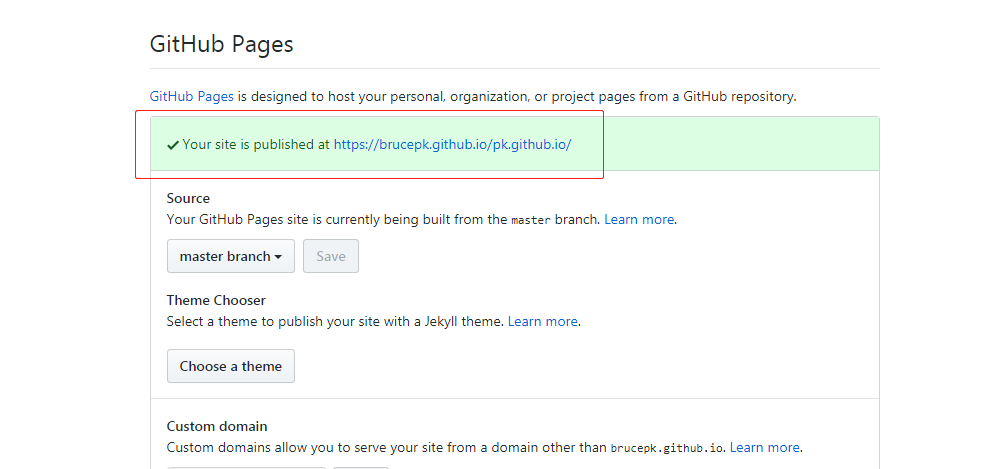
Task: Open Learn more link for Custom domain
Action: [764, 448]
